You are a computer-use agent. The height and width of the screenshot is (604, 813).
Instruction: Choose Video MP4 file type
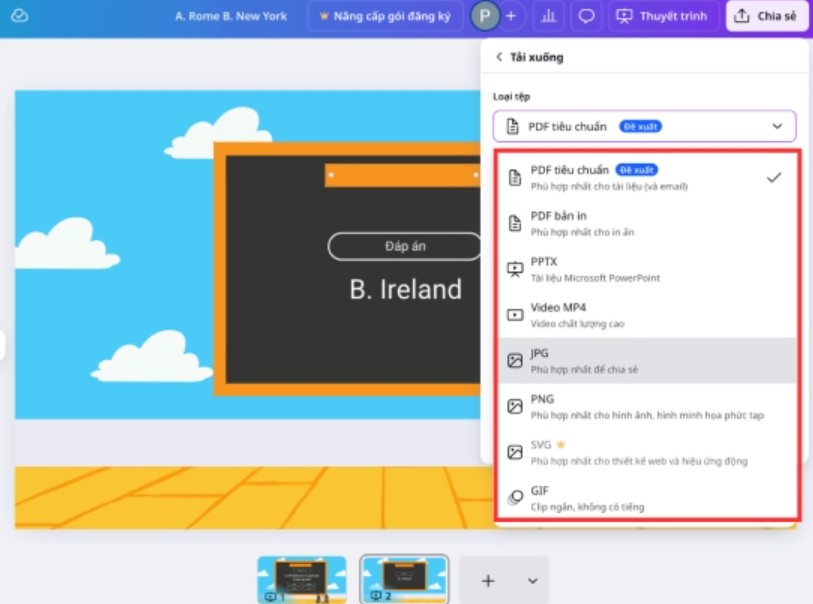coord(645,314)
